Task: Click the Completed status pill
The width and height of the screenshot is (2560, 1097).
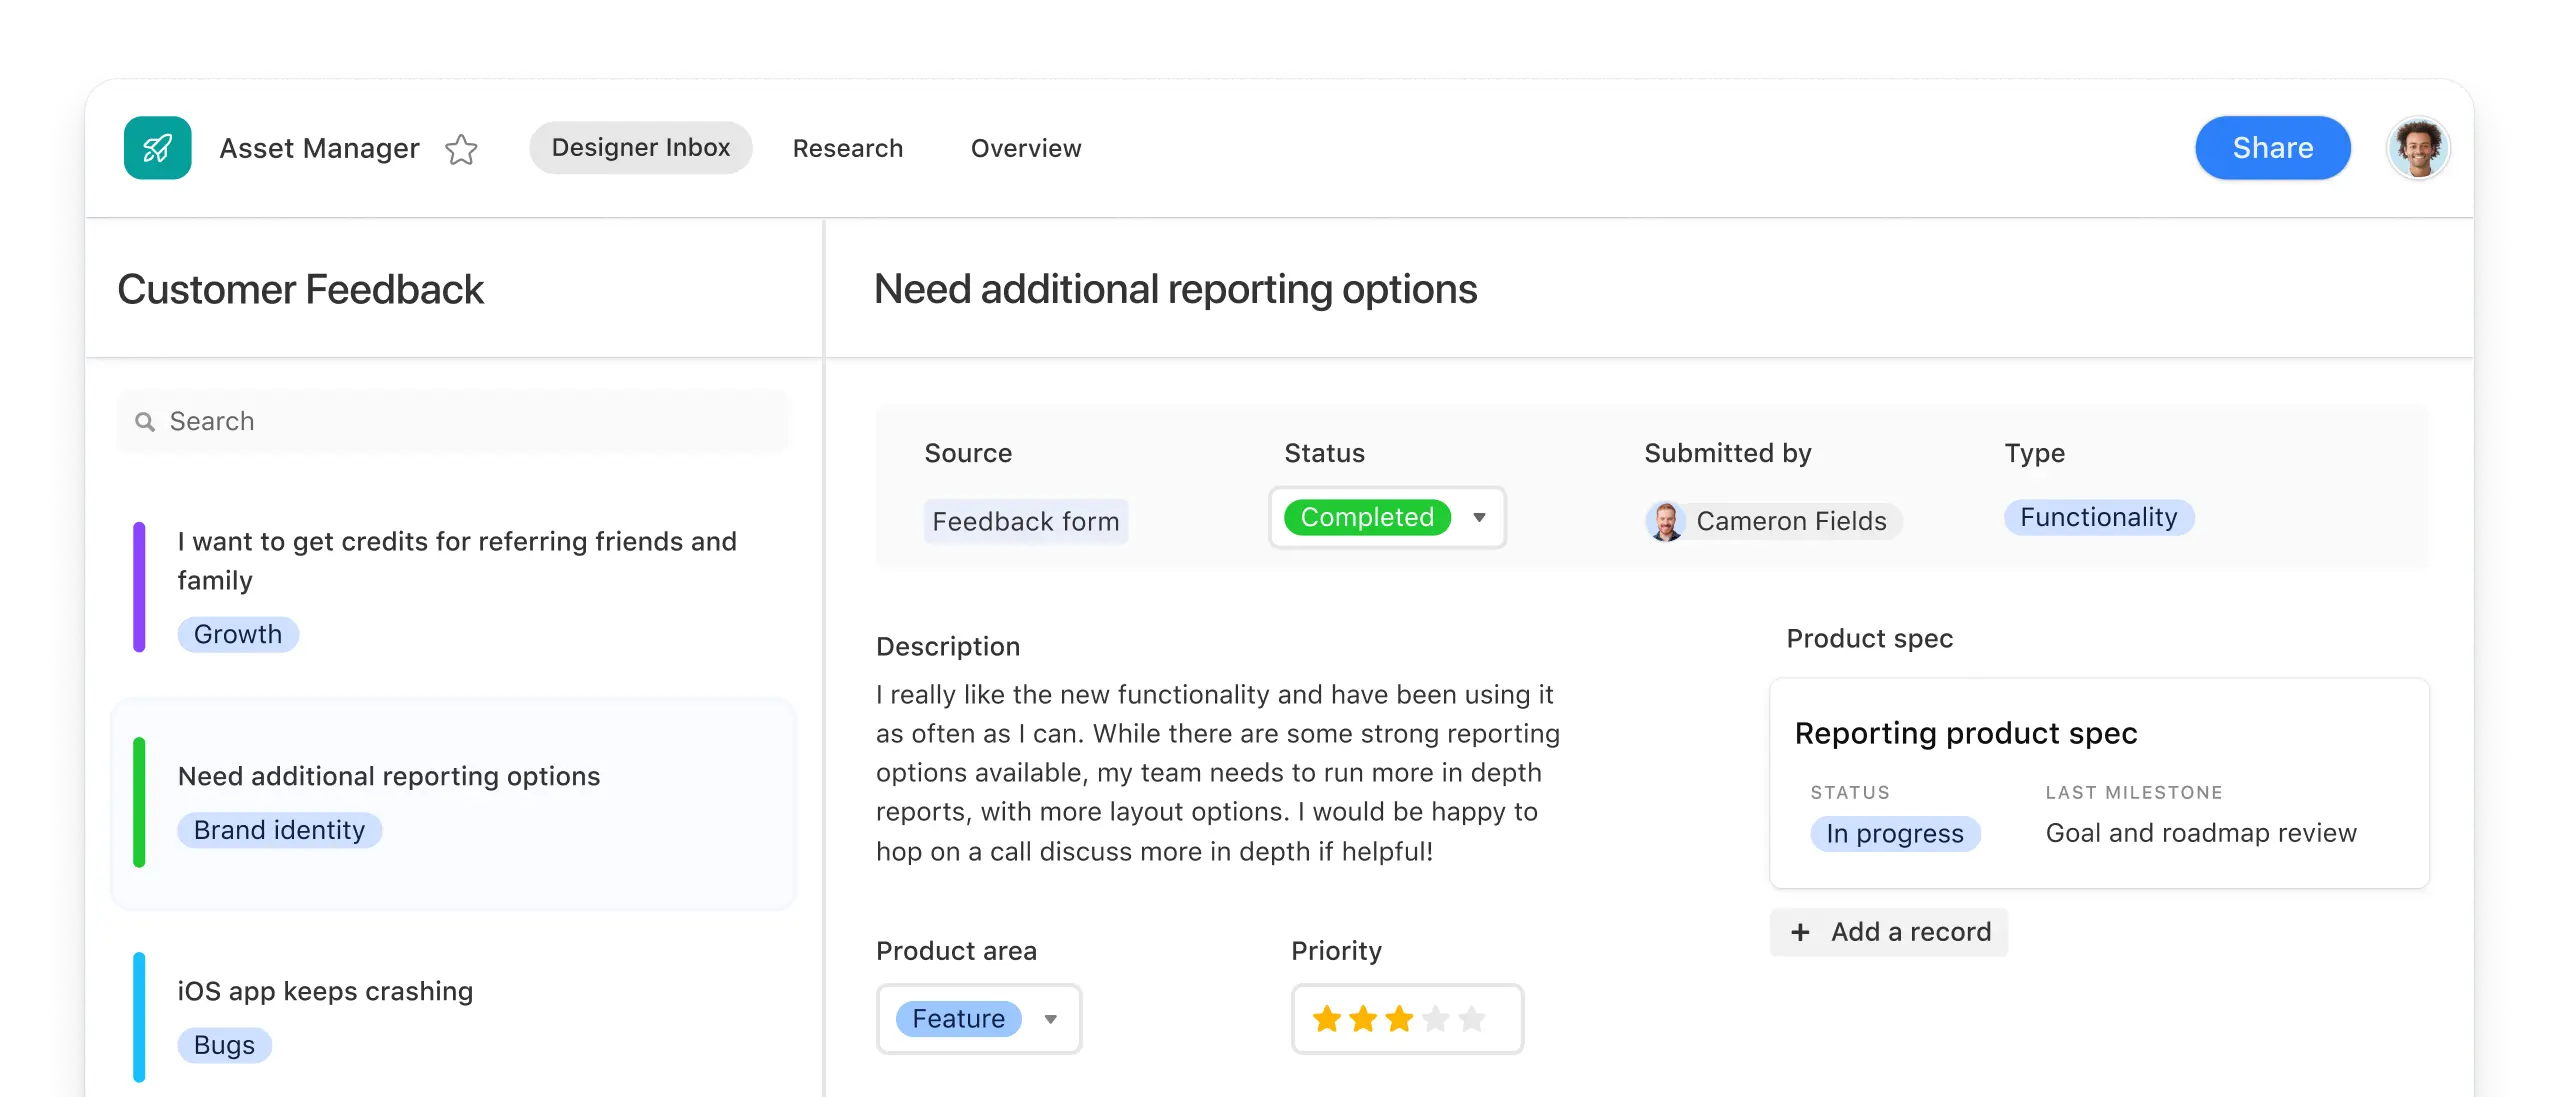Action: click(x=1366, y=517)
